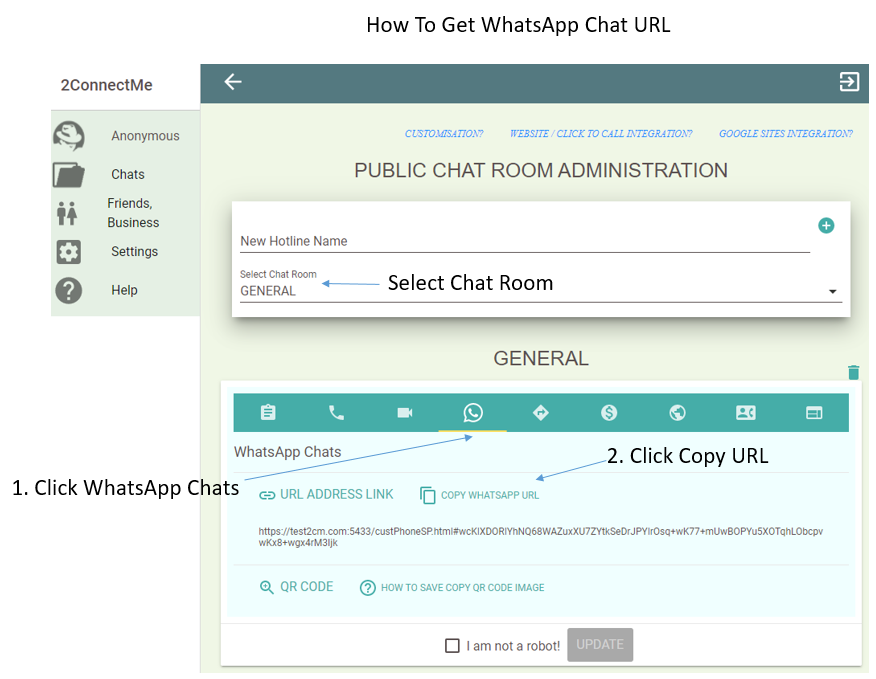Click the logout icon in the header

pyautogui.click(x=849, y=82)
